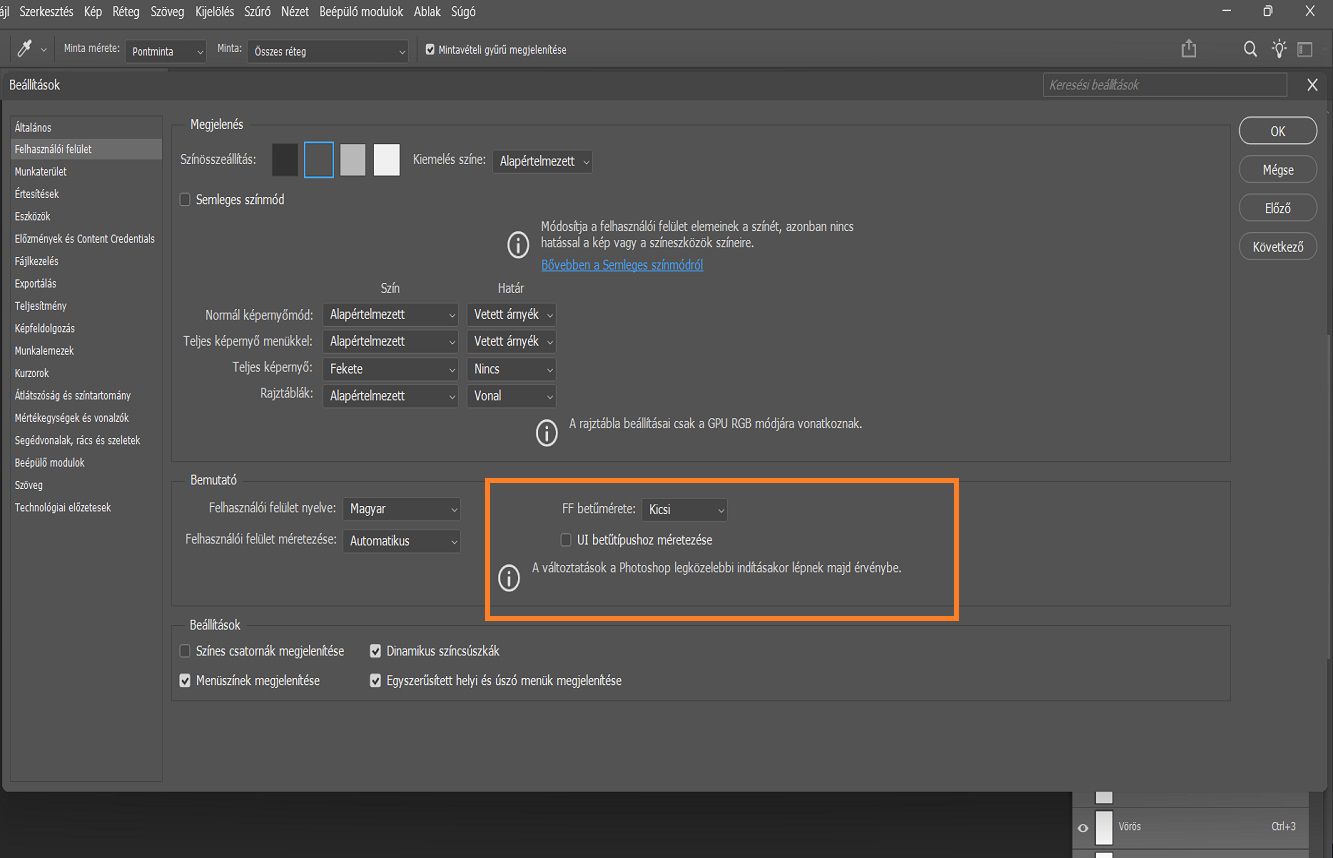Uncheck Mintavételi gyűrű megjelenítése

429,48
